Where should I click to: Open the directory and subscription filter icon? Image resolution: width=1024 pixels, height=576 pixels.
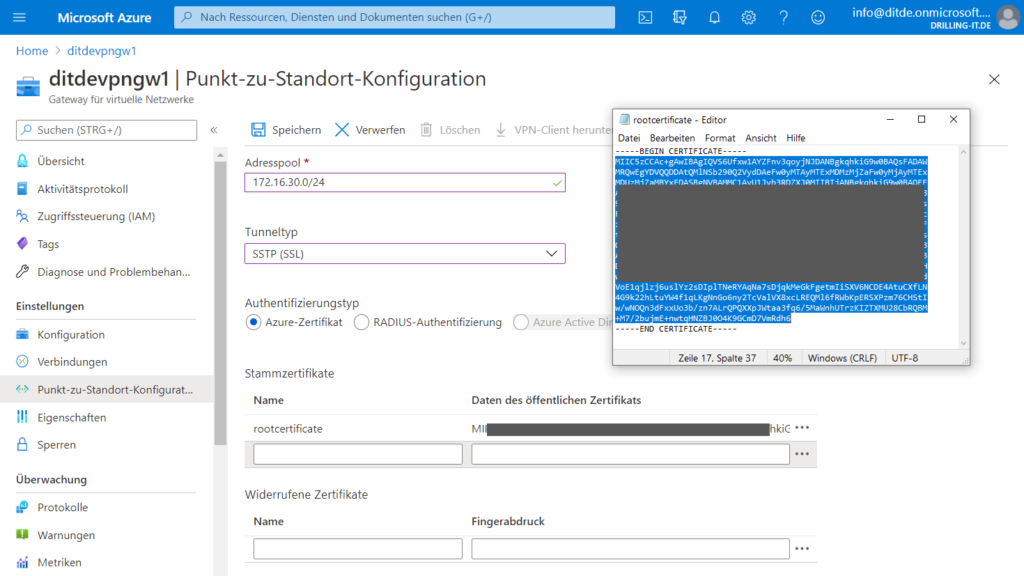680,18
